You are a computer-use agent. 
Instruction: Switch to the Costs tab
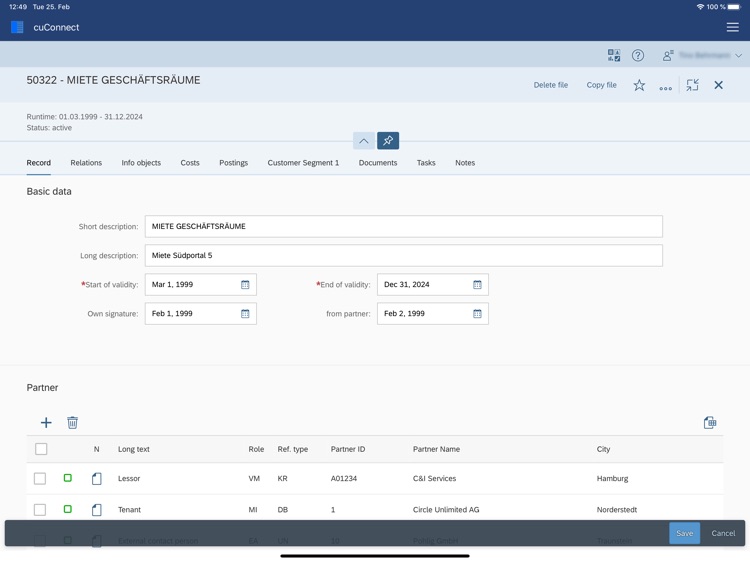[x=190, y=163]
